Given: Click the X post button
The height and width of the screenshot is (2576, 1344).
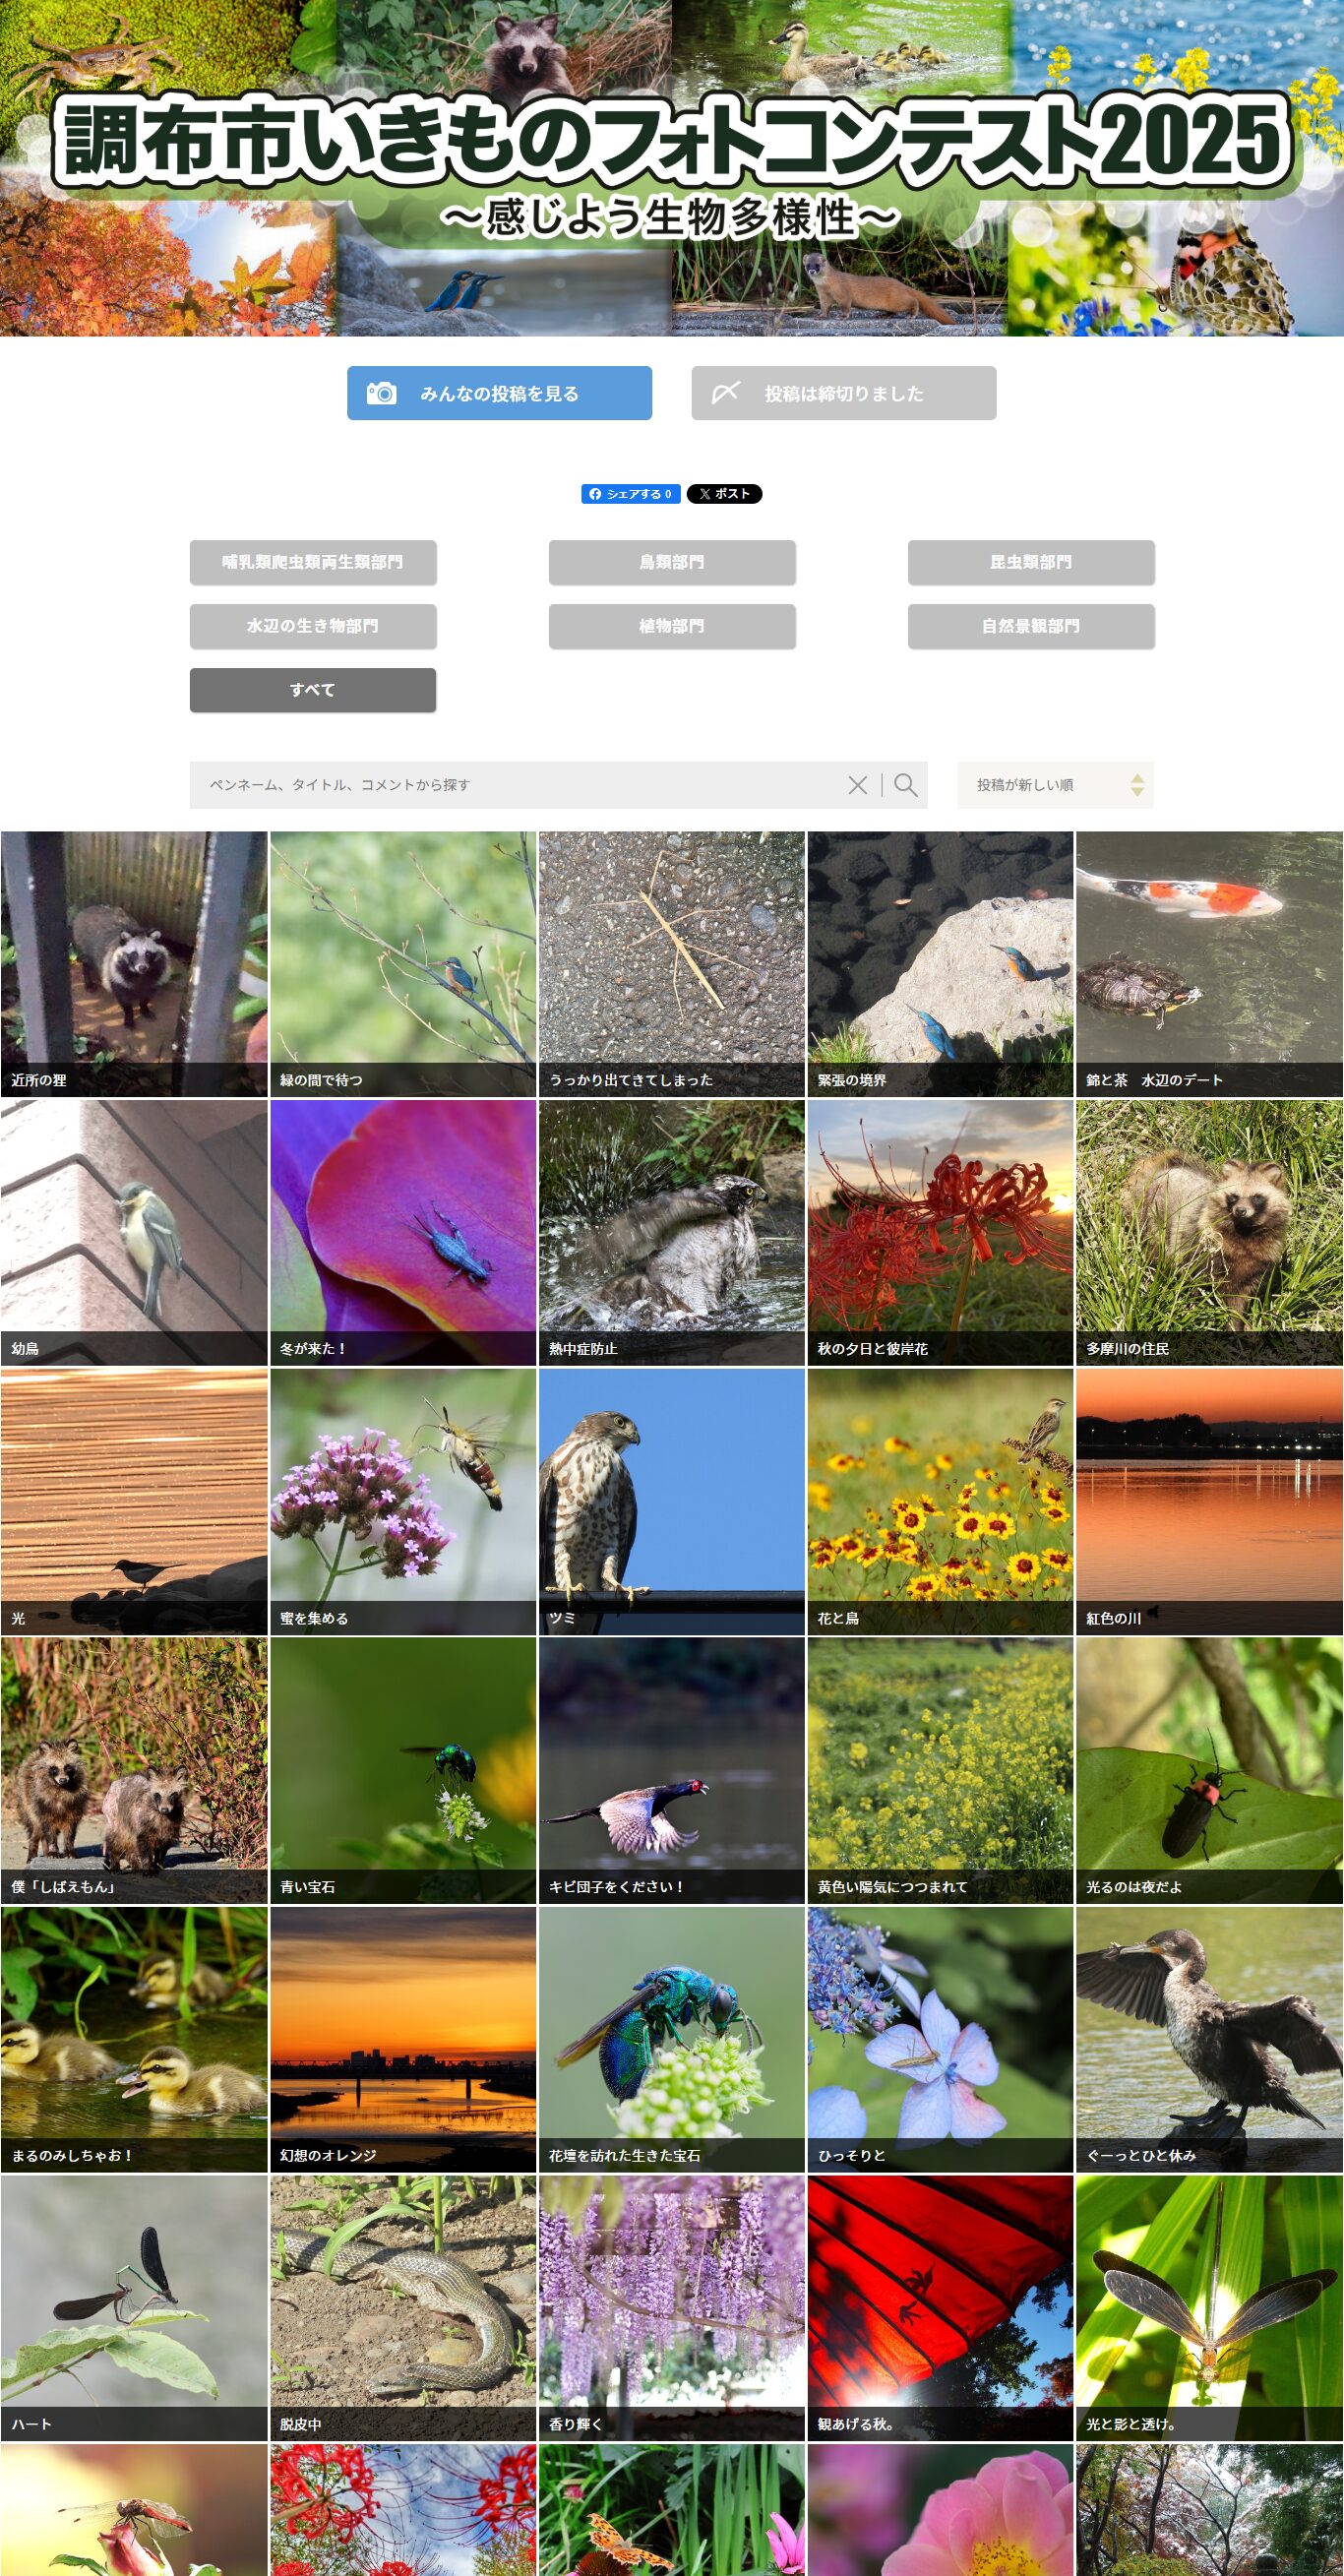Looking at the screenshot, I should click(724, 494).
